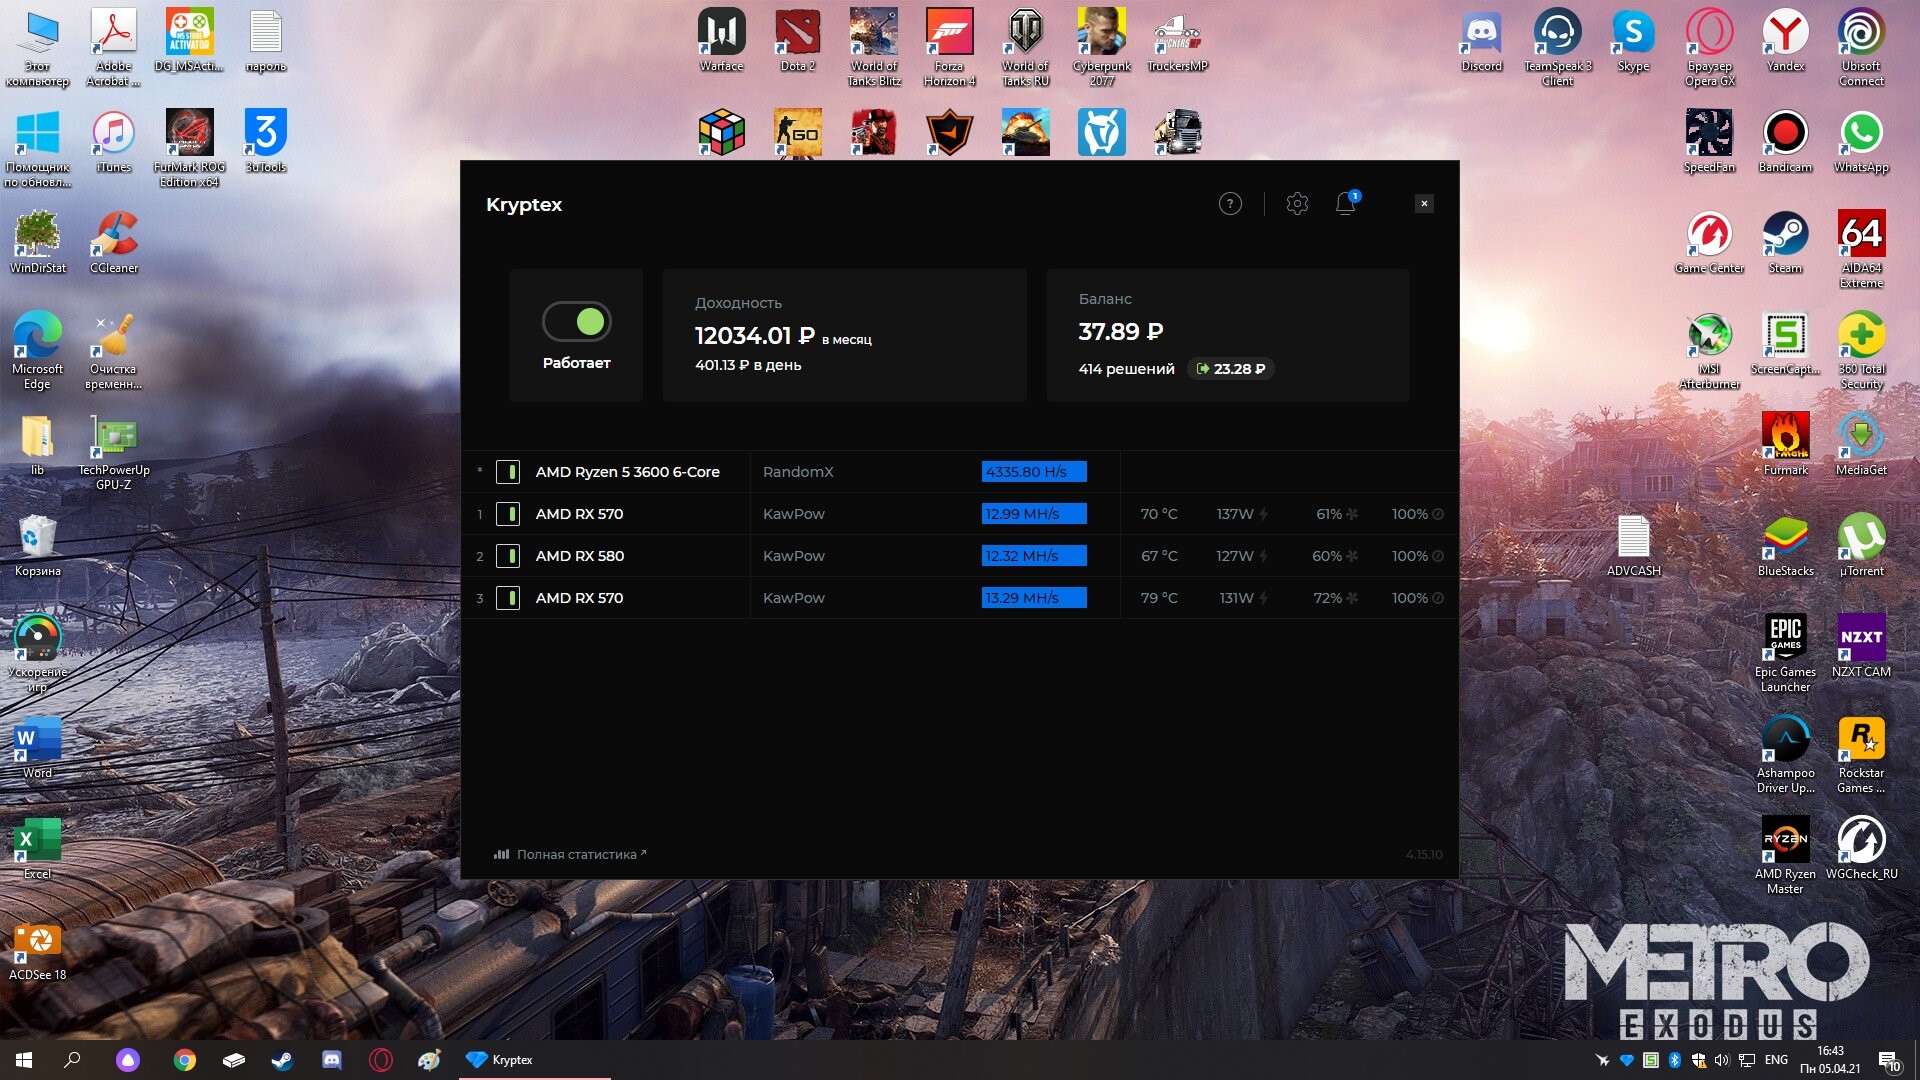
Task: Open MSI Afterburner shortcut
Action: [1709, 350]
